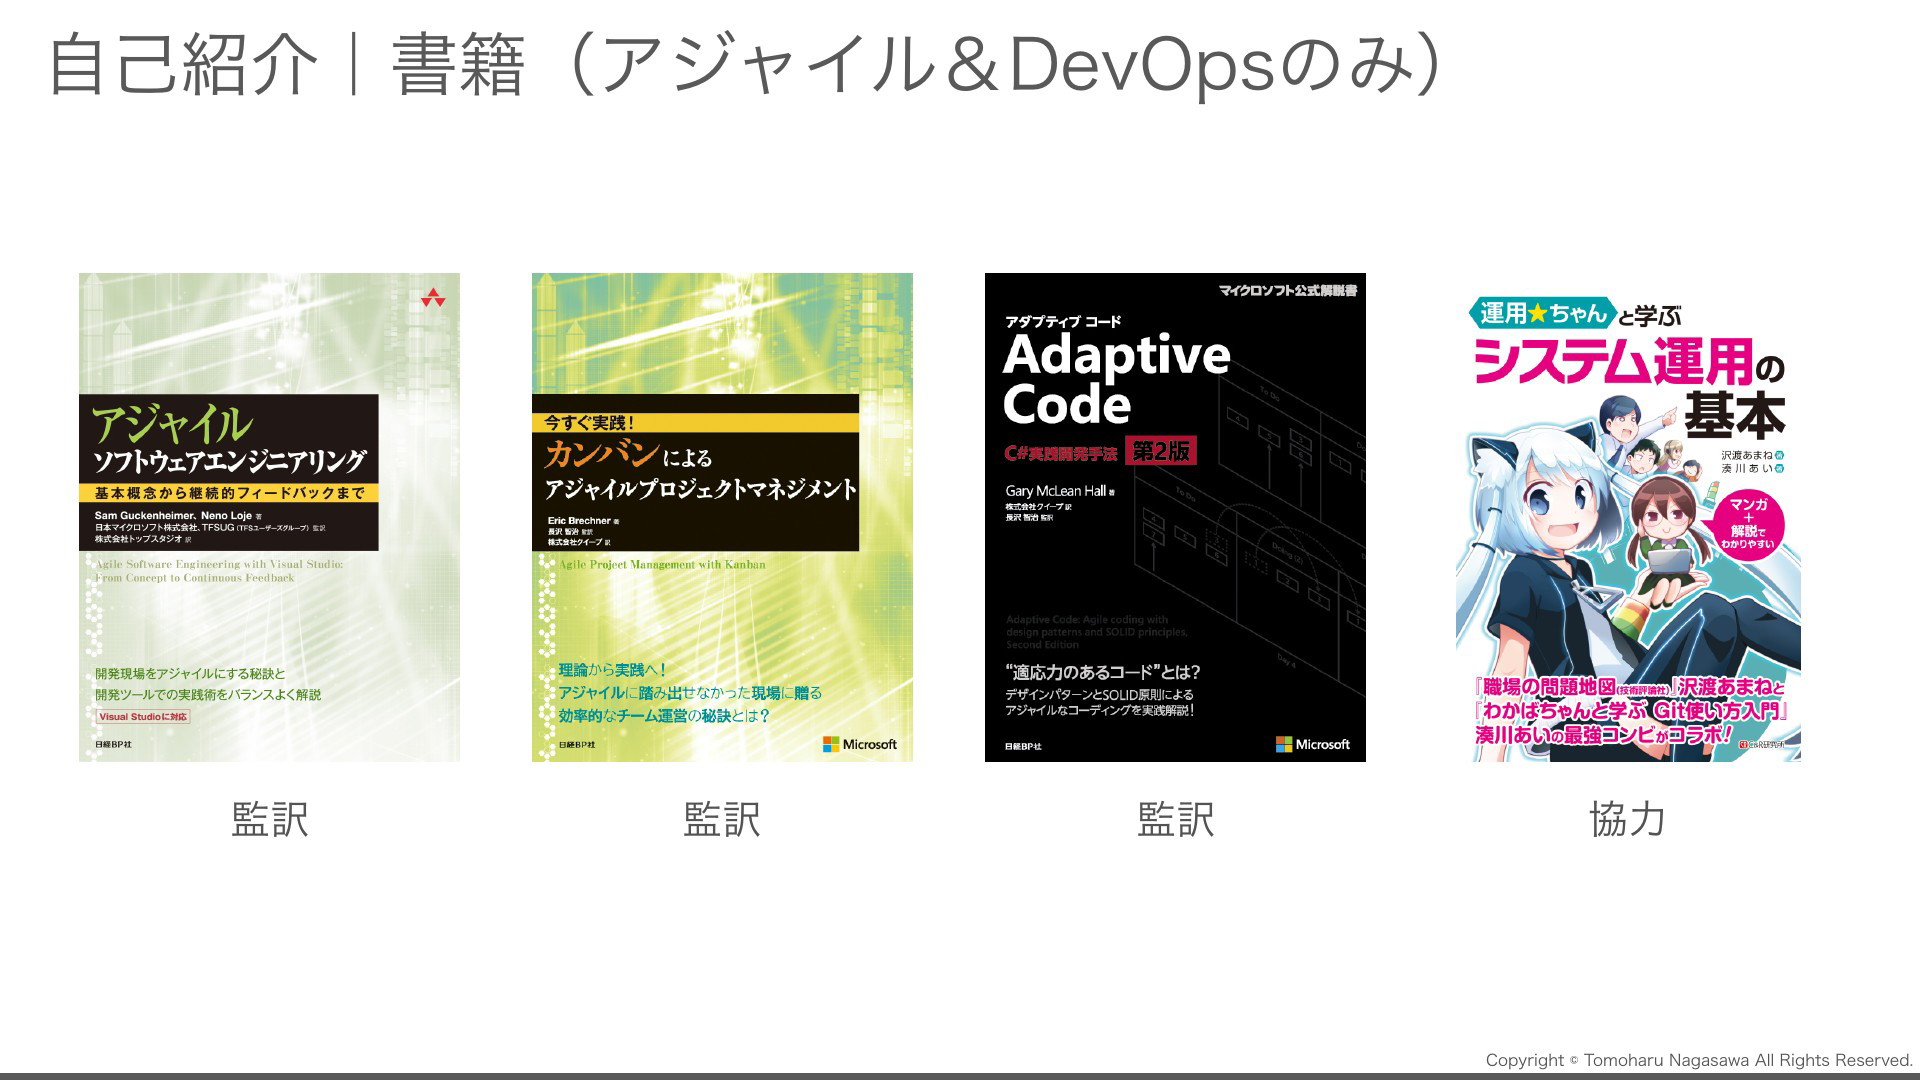The image size is (1920, 1080).
Task: Click the 第2版 badge on Adaptive Code
Action: click(1161, 451)
